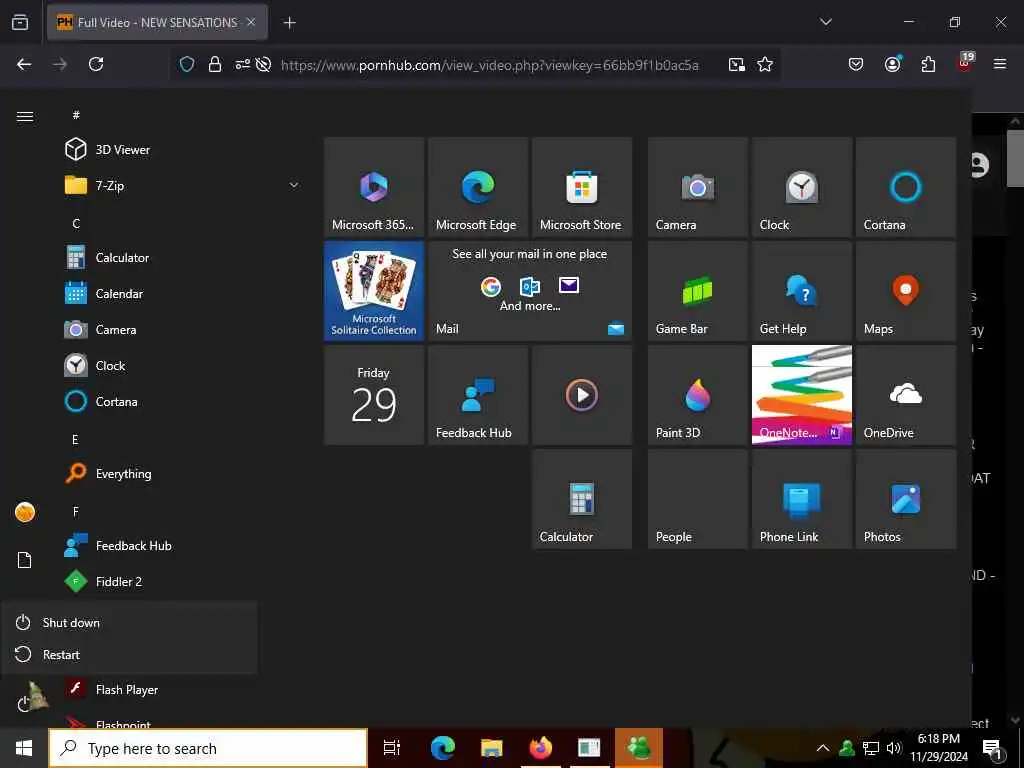Open 3D Viewer from the app list

(x=183, y=150)
